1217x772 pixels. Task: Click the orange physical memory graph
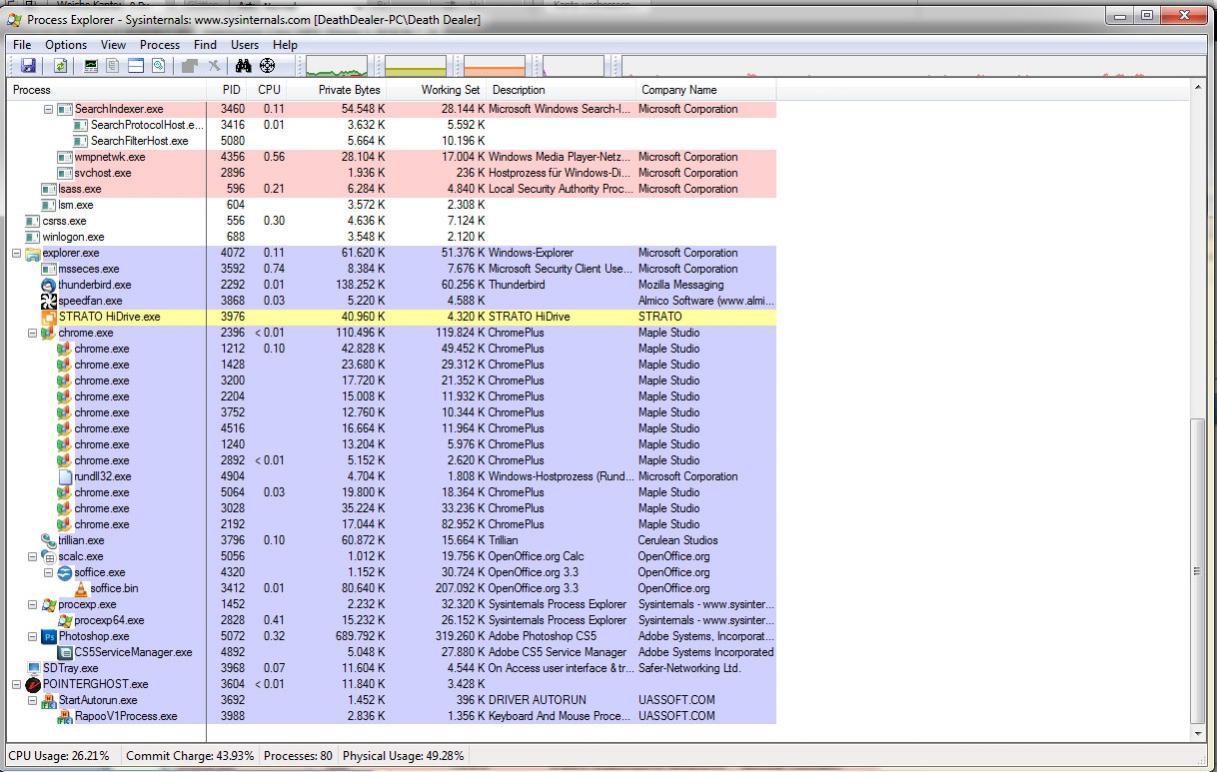tap(496, 66)
